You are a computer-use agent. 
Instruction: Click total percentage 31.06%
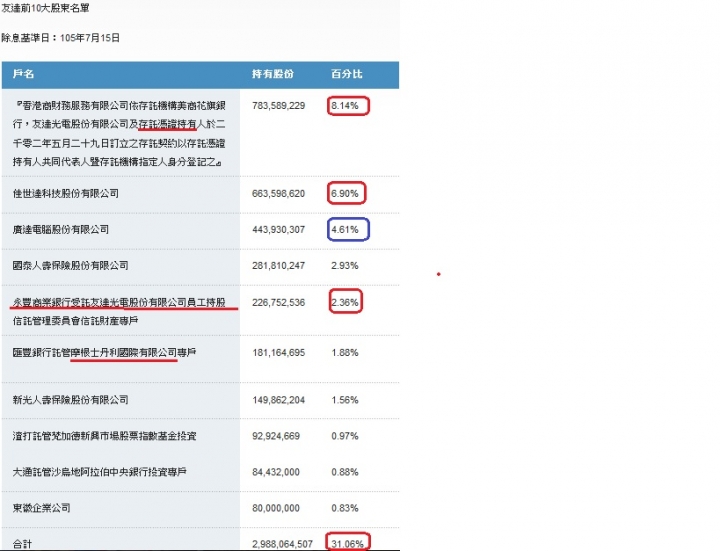coord(348,544)
